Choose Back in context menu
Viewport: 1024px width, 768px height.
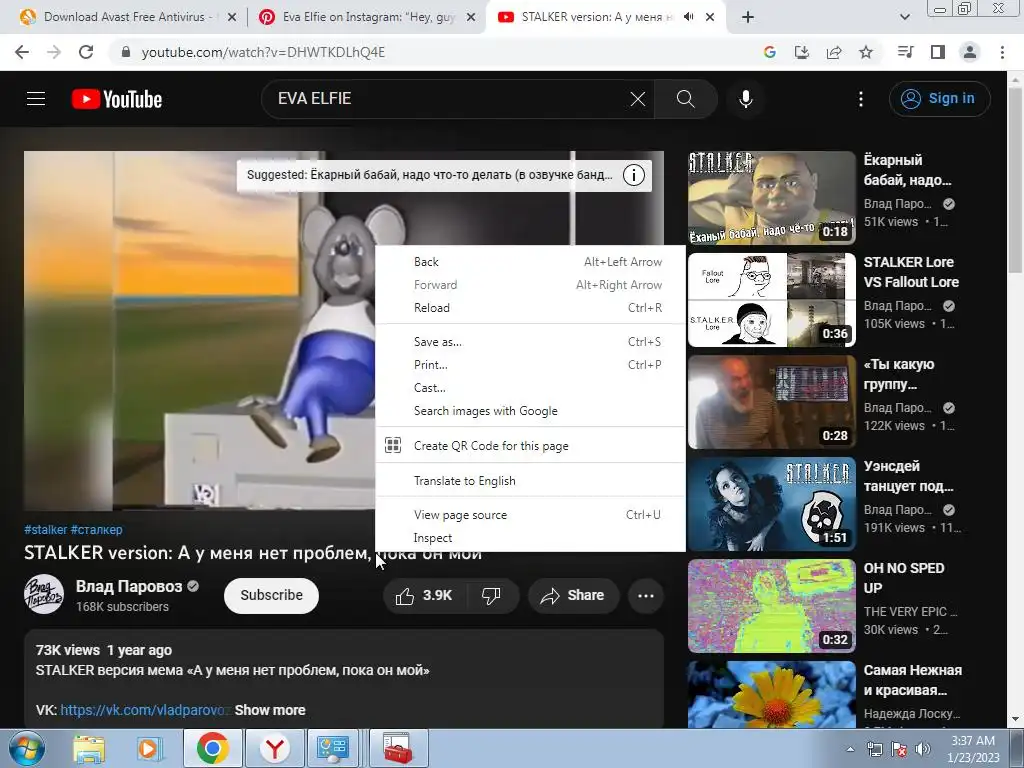[530, 262]
